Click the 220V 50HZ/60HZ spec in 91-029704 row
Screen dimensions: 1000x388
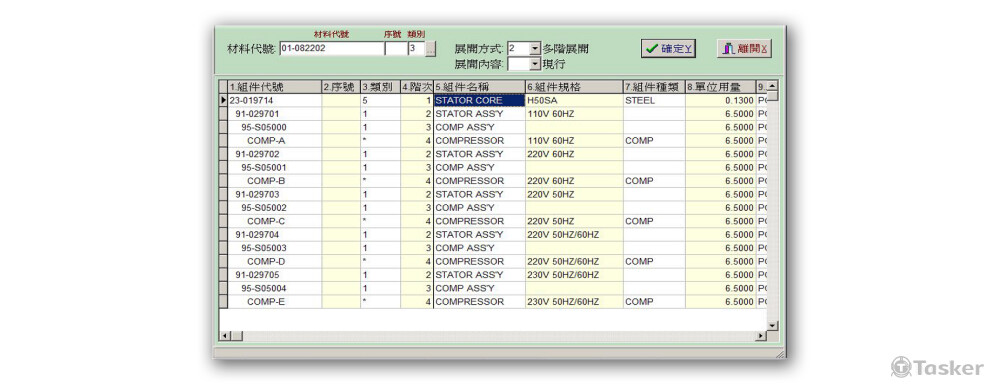[575, 234]
